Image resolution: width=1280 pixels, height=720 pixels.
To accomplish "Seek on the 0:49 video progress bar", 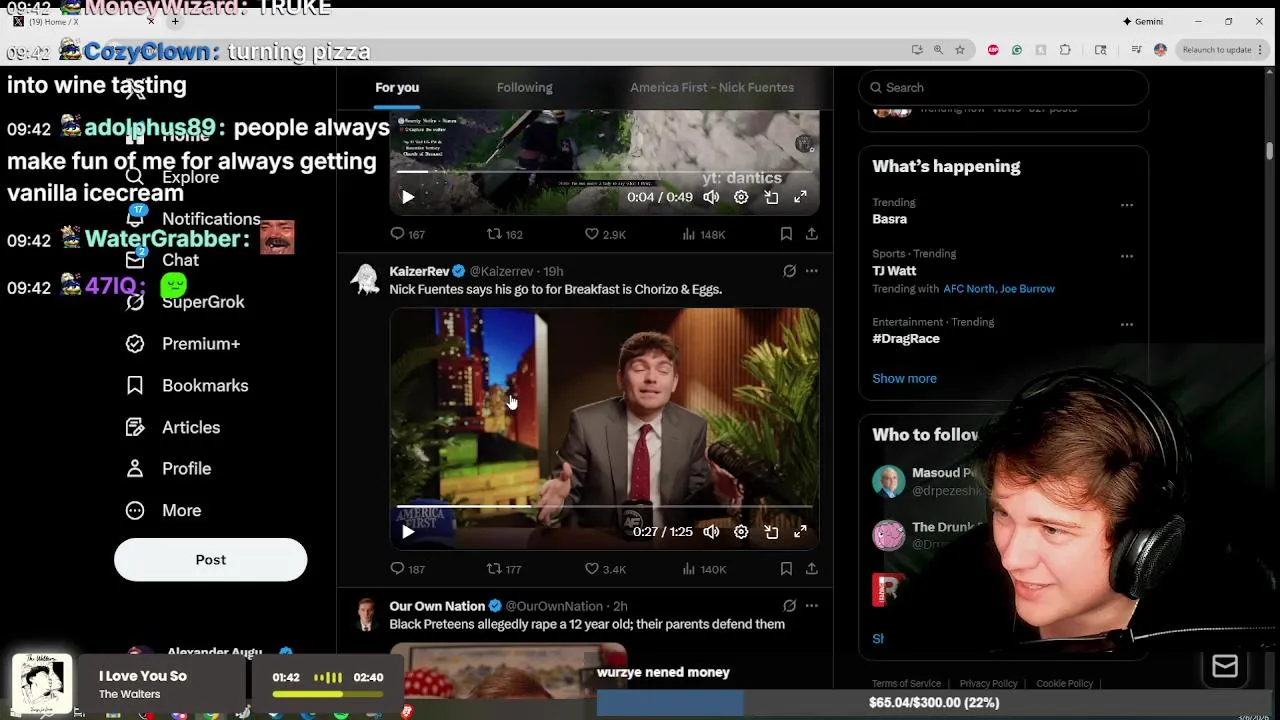I will point(604,172).
